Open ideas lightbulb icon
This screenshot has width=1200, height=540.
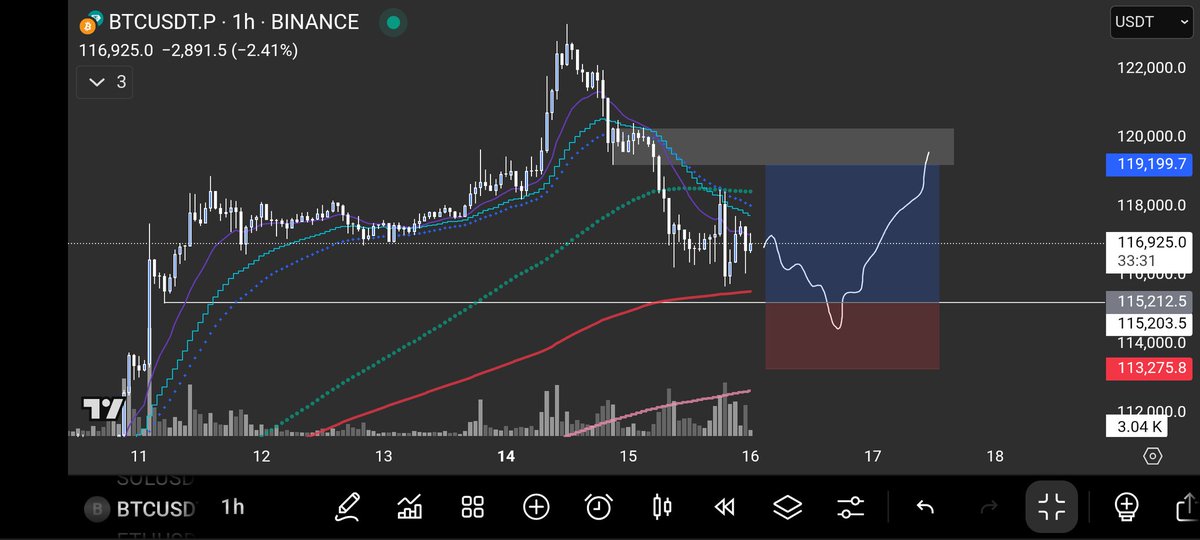click(1127, 507)
